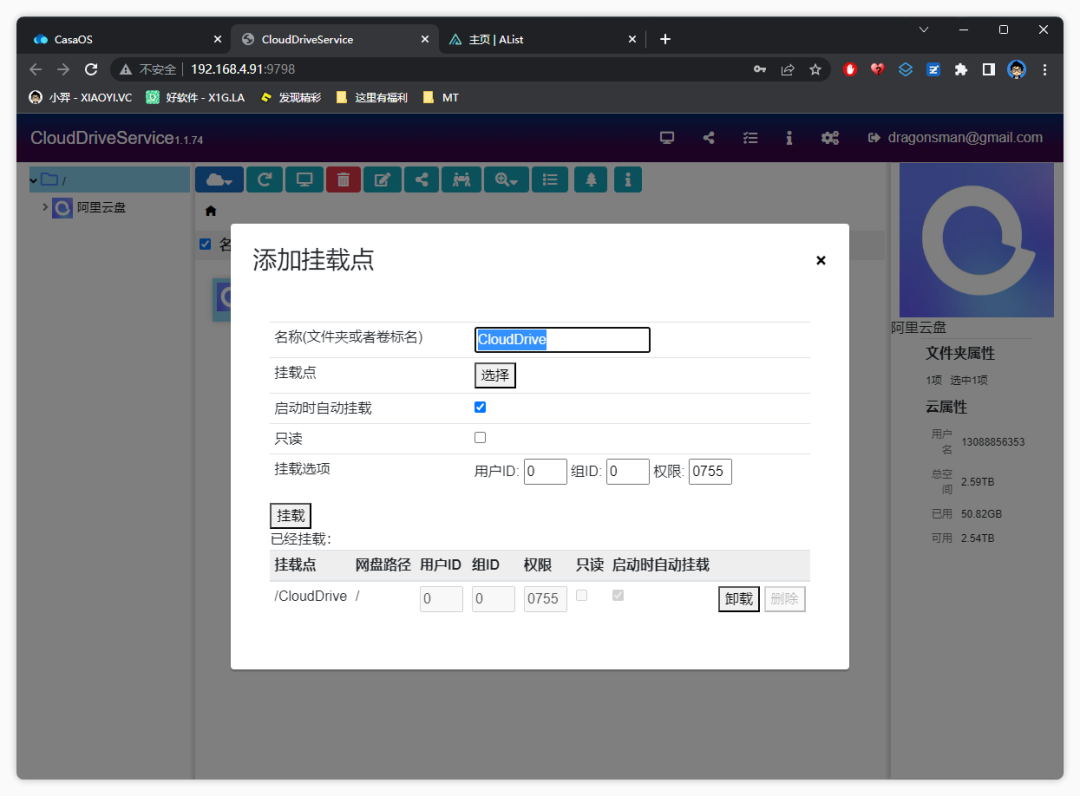This screenshot has width=1080, height=796.
Task: Open the list view icon in file toolbar
Action: (550, 180)
